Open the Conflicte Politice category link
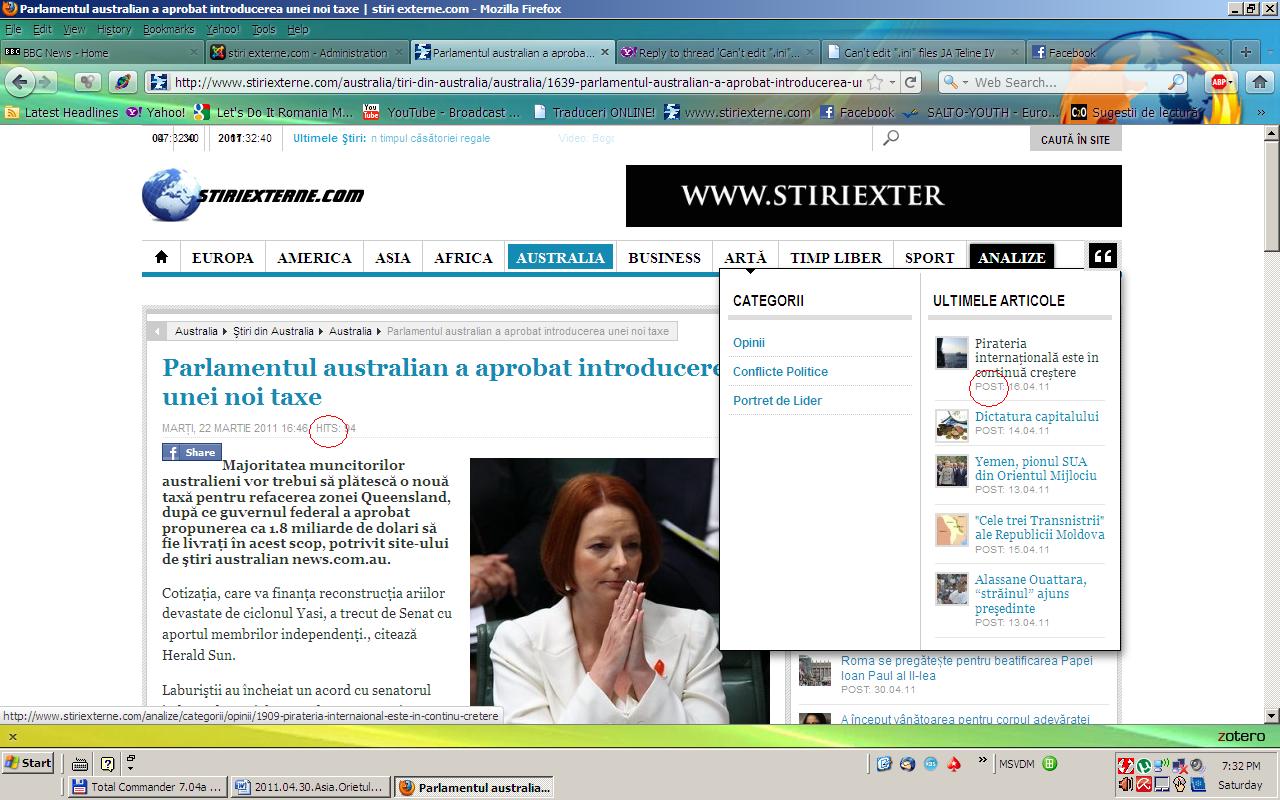 point(780,372)
